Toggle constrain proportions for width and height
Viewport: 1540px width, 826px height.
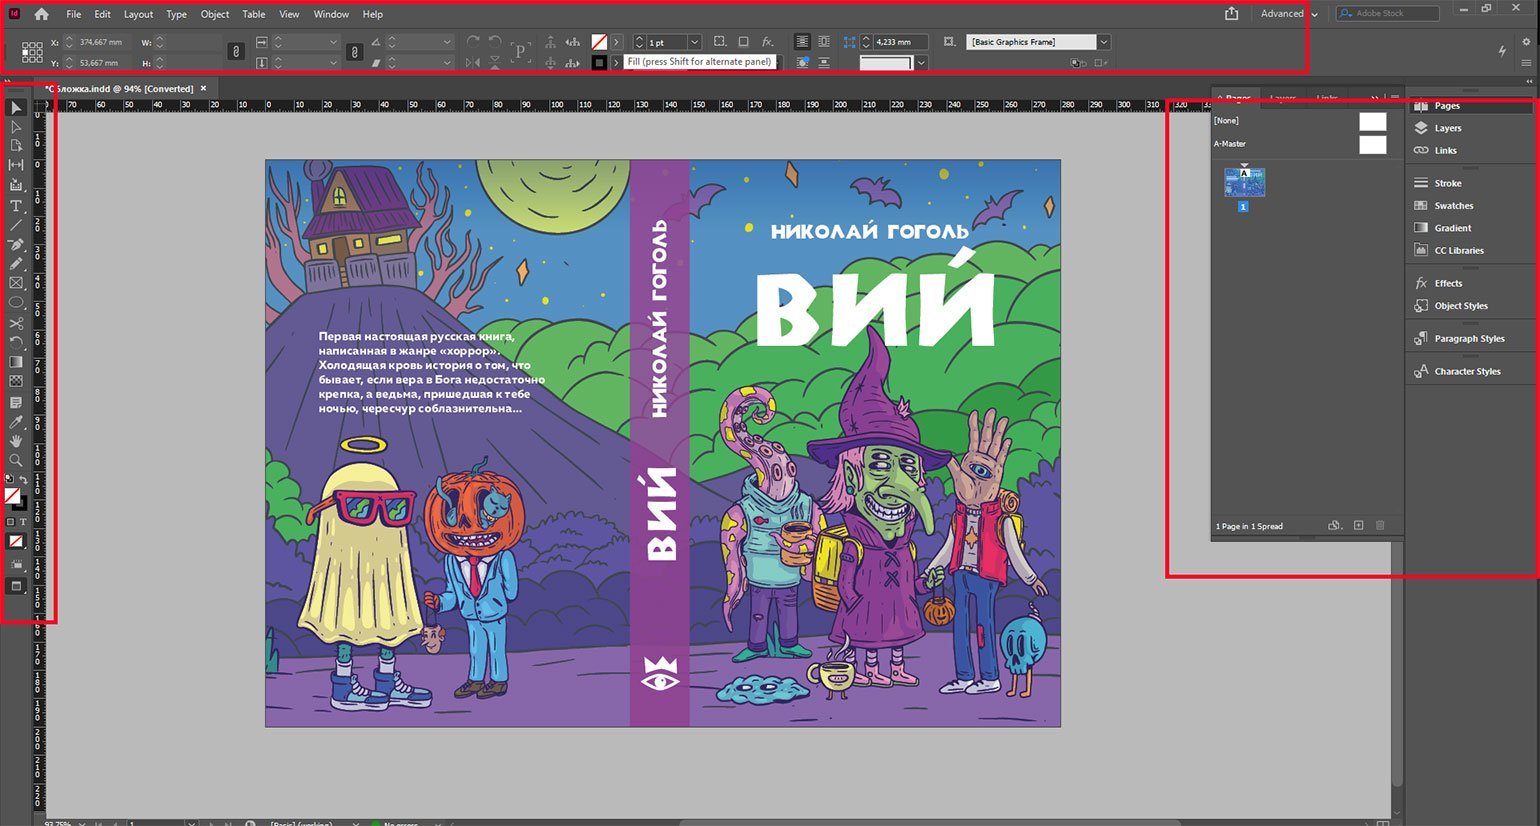click(x=236, y=52)
